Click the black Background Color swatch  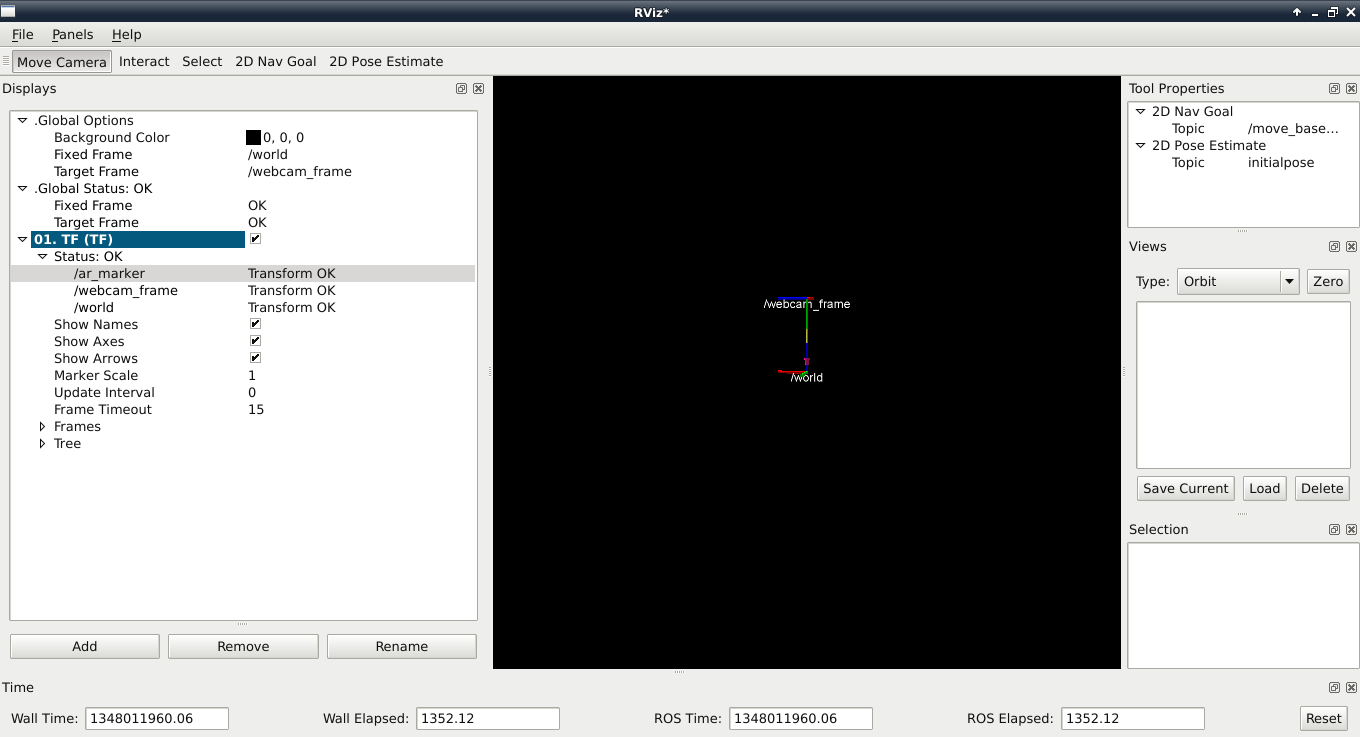click(253, 138)
